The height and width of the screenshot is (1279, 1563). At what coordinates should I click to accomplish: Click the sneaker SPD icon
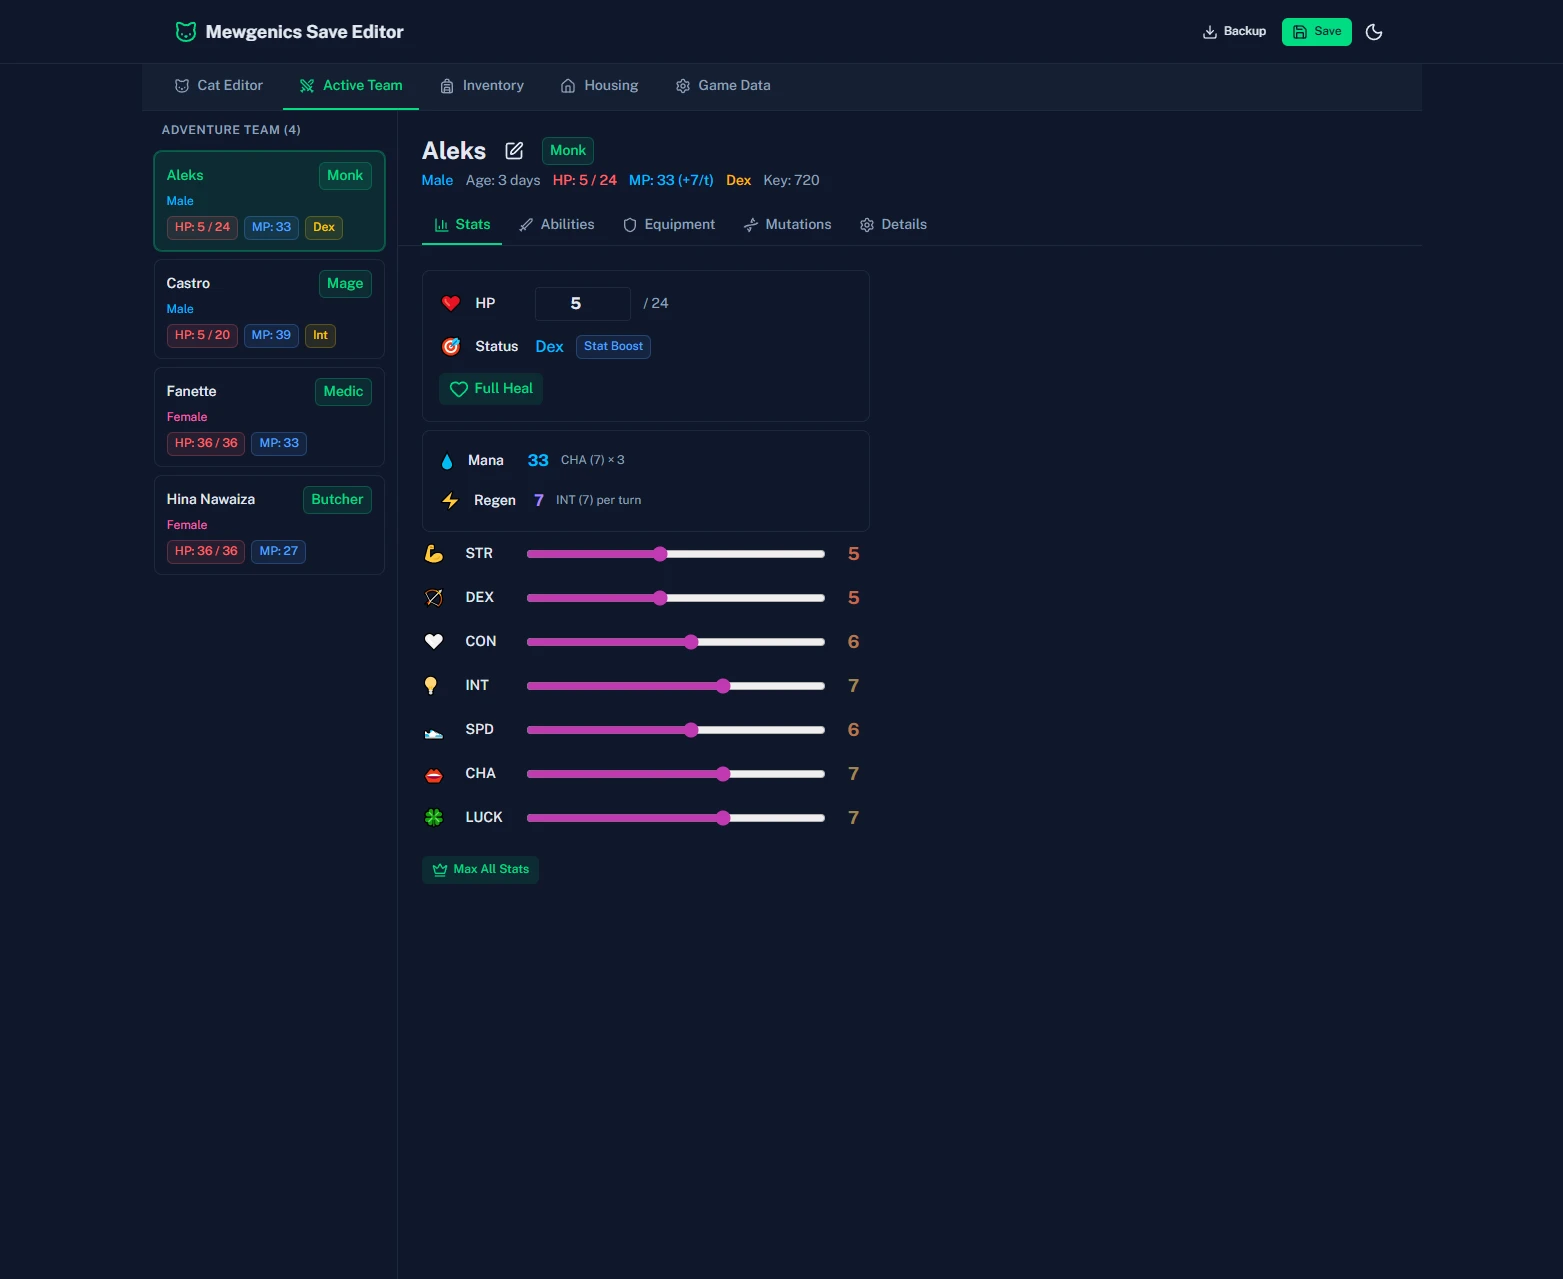(434, 733)
